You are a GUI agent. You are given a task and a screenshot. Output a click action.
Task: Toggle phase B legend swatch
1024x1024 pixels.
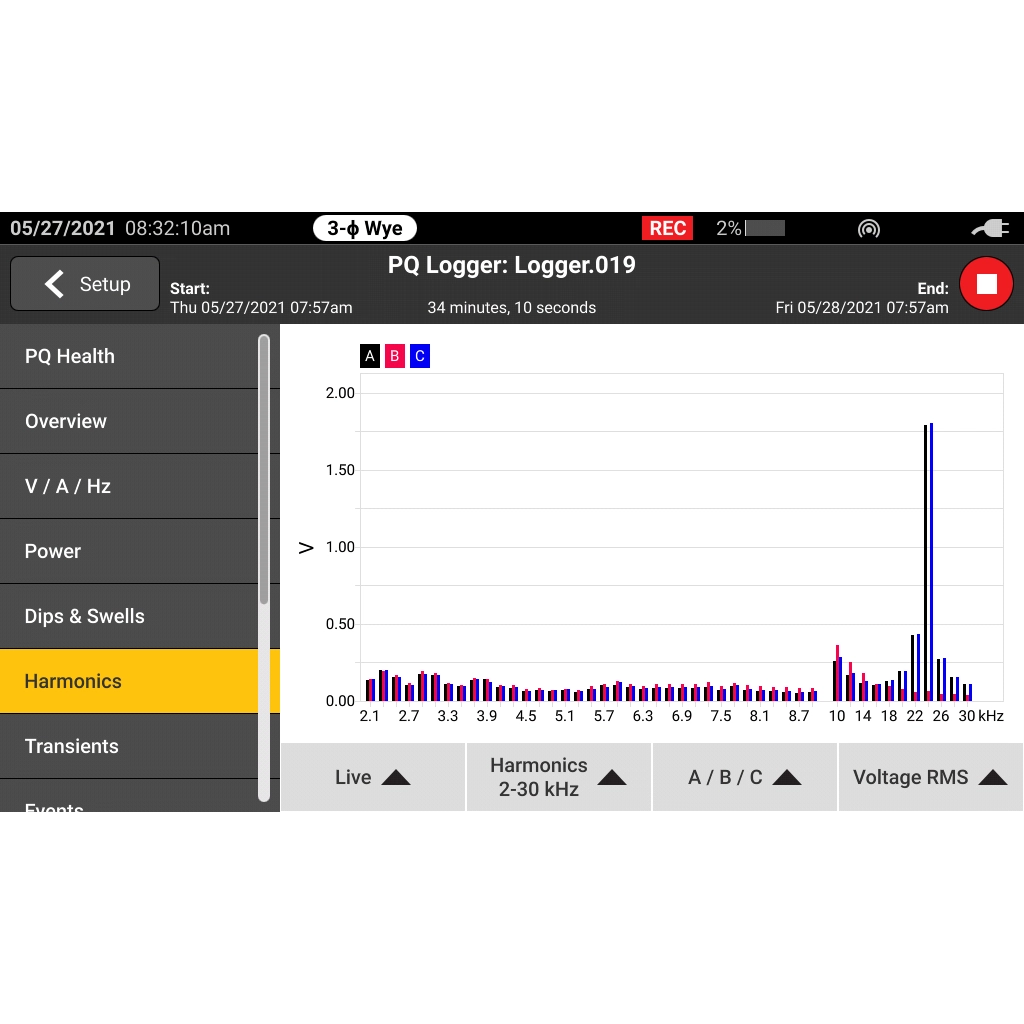click(x=394, y=356)
